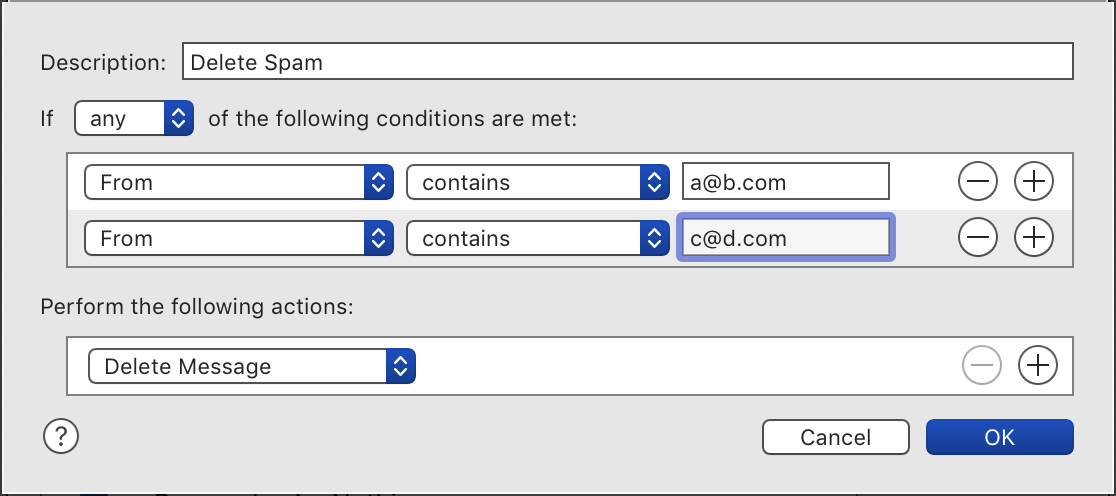1116x496 pixels.
Task: Click the plus button beside Delete Message action
Action: (x=1037, y=366)
